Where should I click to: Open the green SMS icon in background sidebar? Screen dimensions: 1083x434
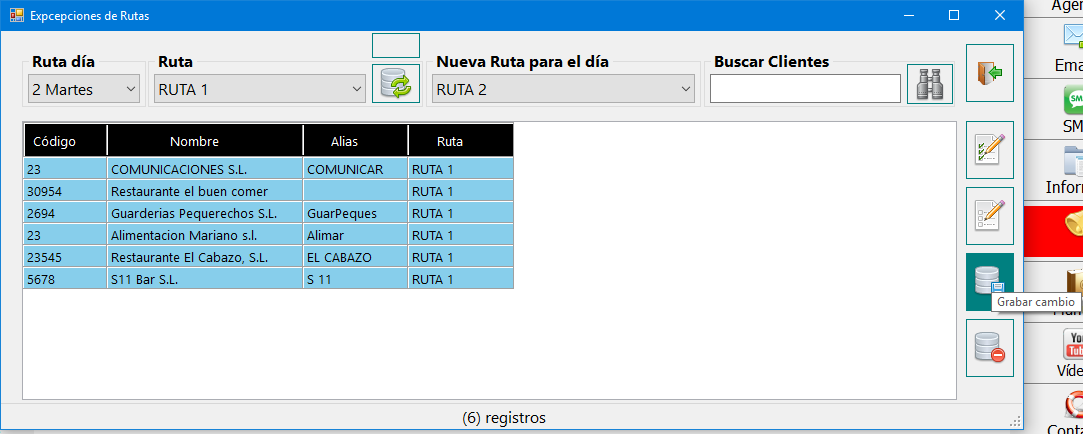[x=1074, y=101]
